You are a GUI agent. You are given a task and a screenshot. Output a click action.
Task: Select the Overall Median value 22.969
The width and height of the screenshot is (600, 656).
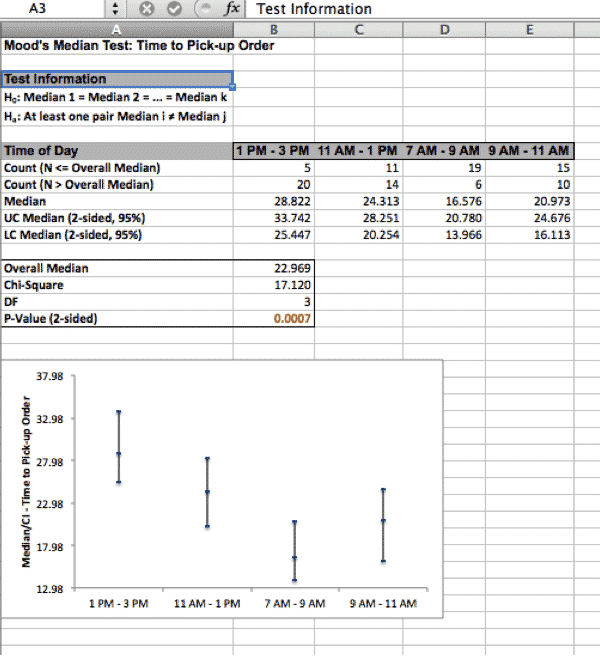point(274,269)
